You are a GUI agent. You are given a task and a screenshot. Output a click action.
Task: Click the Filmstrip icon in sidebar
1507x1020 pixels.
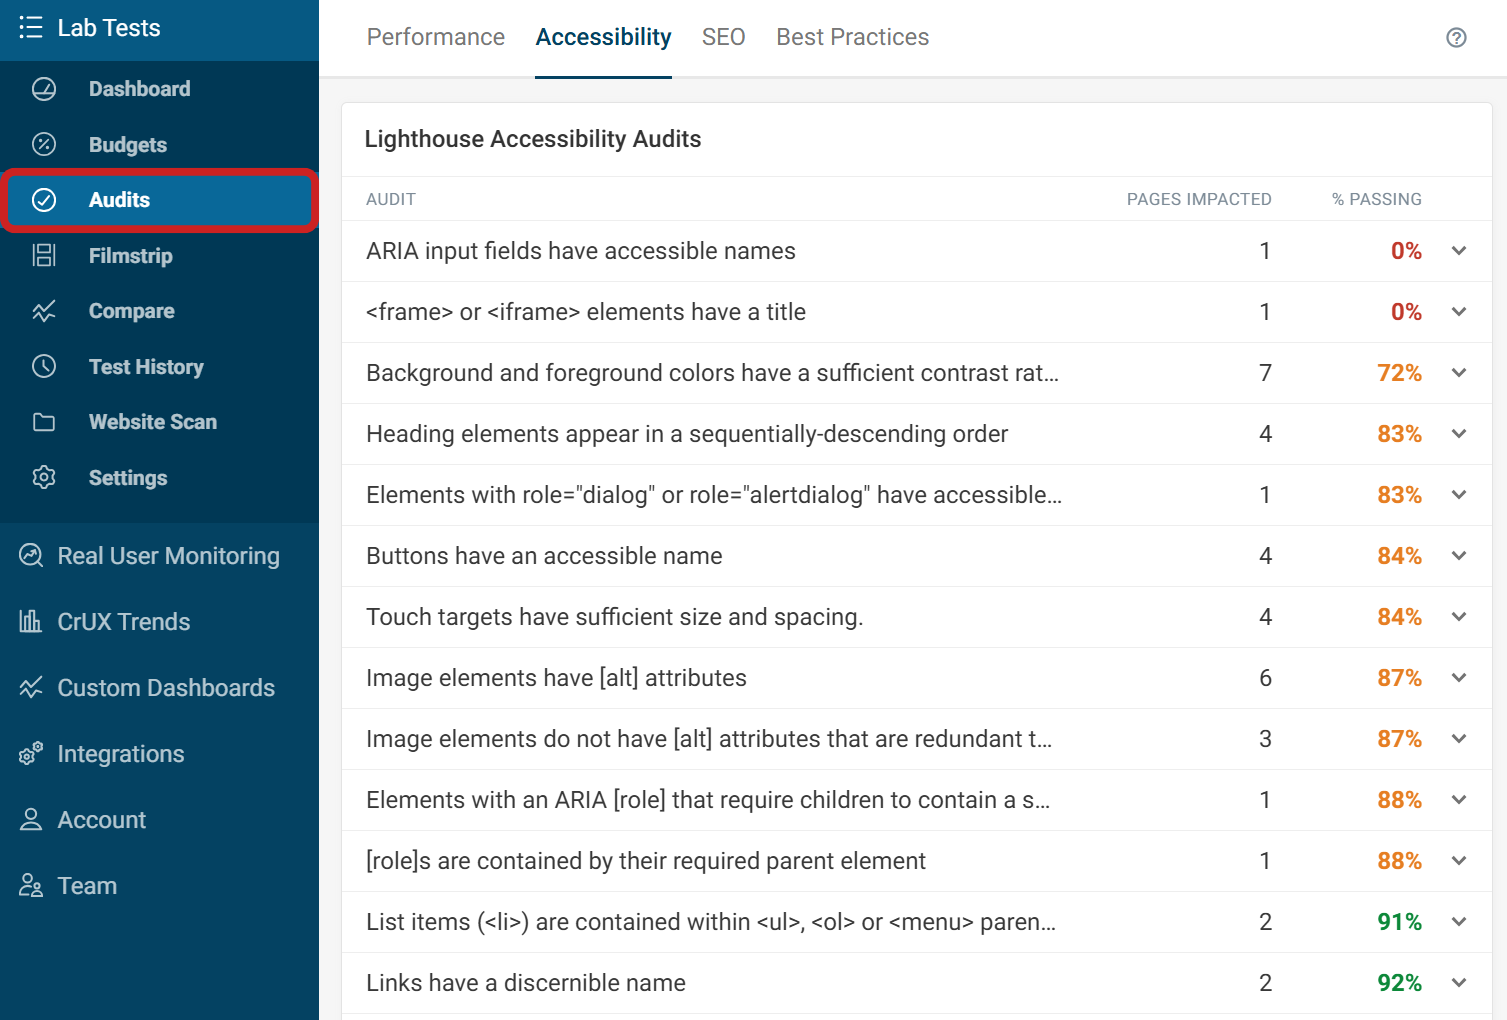click(x=44, y=256)
